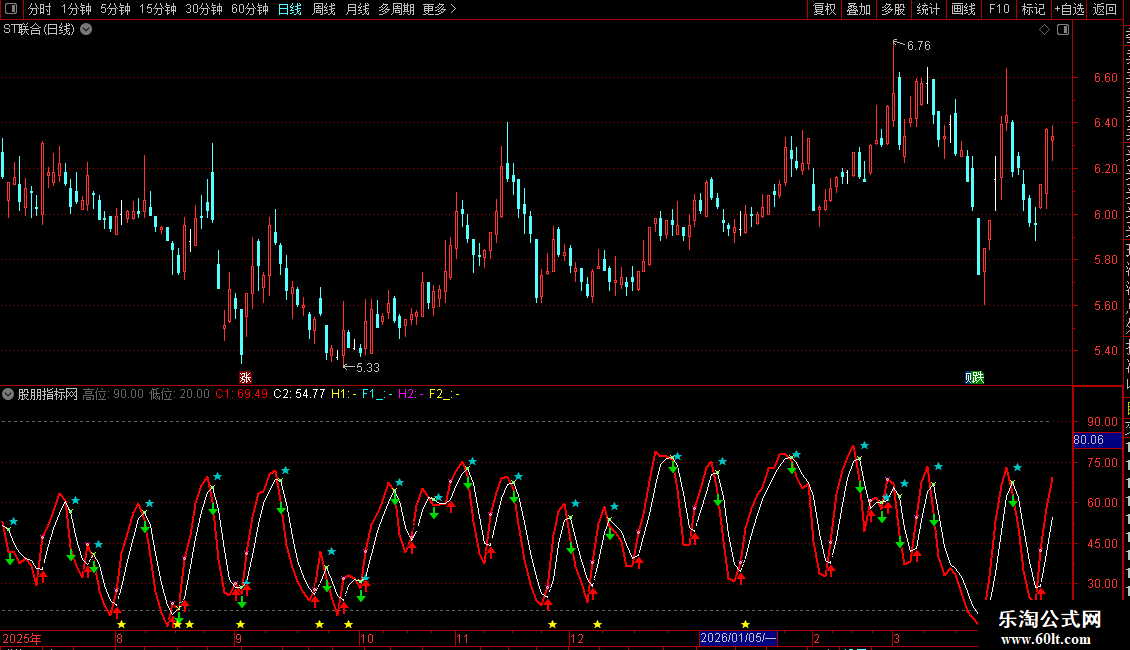Image resolution: width=1130 pixels, height=650 pixels.
Task: Select the 30分钟 period
Action: [203, 9]
